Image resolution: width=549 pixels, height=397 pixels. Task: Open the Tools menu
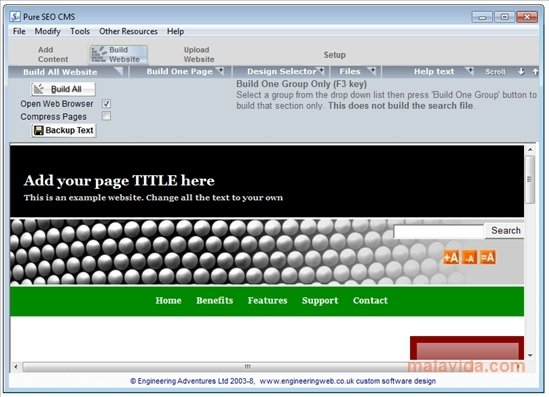click(x=80, y=31)
